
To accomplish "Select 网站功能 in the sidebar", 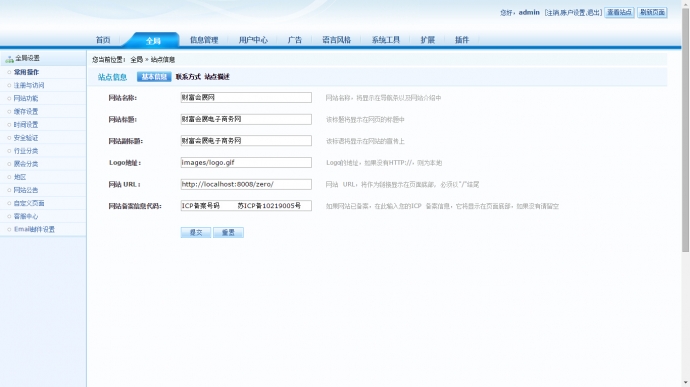I will pos(26,99).
